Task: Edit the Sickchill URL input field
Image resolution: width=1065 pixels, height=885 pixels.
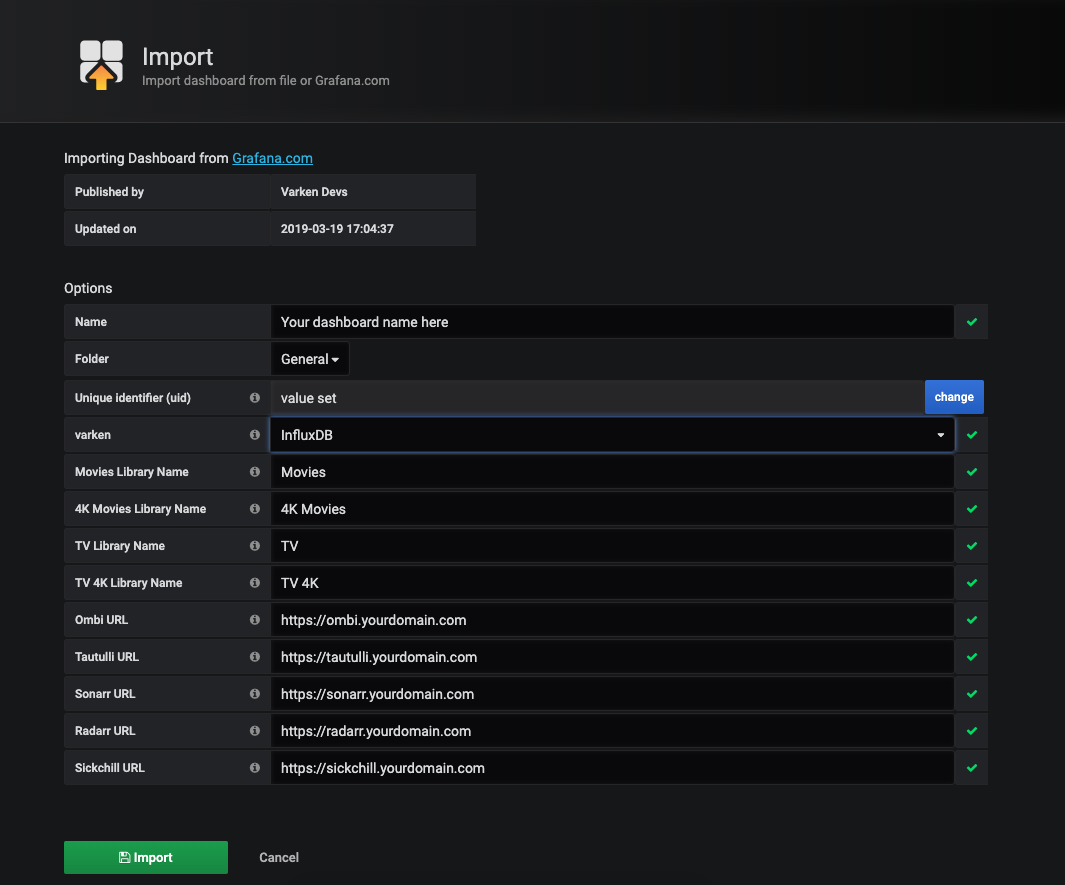Action: tap(612, 768)
